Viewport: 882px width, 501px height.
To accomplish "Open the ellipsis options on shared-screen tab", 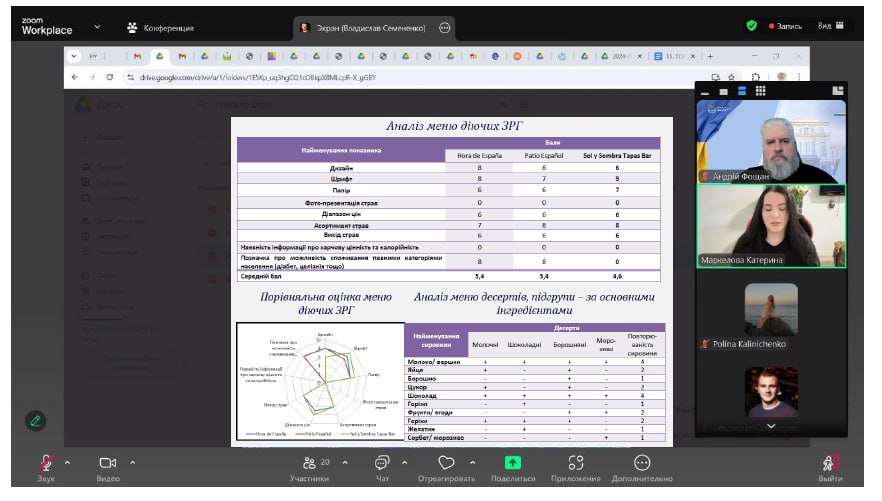I will click(444, 28).
